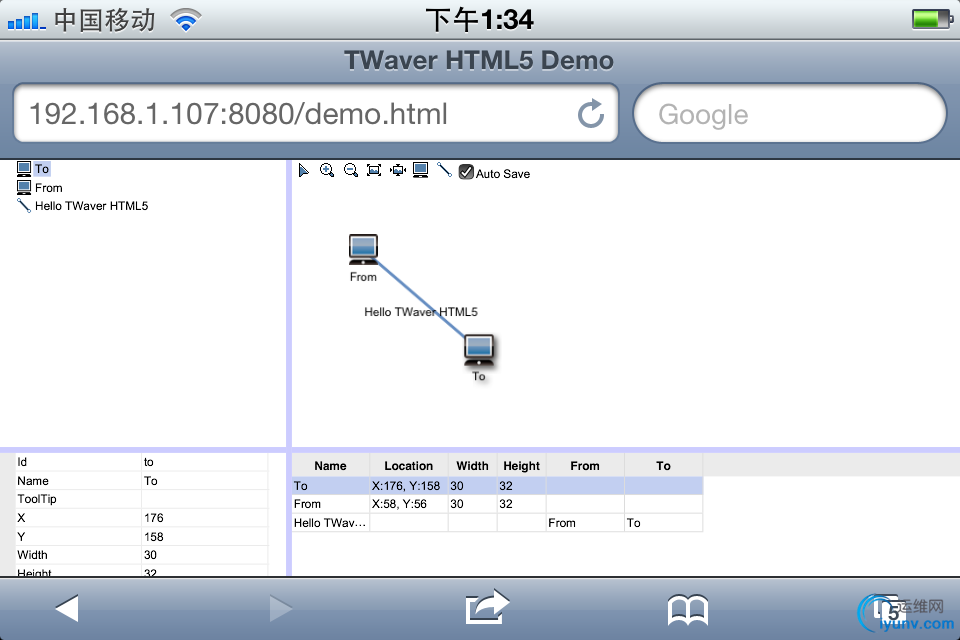Click the From value in link row
Viewport: 960px width, 640px height.
coord(585,523)
